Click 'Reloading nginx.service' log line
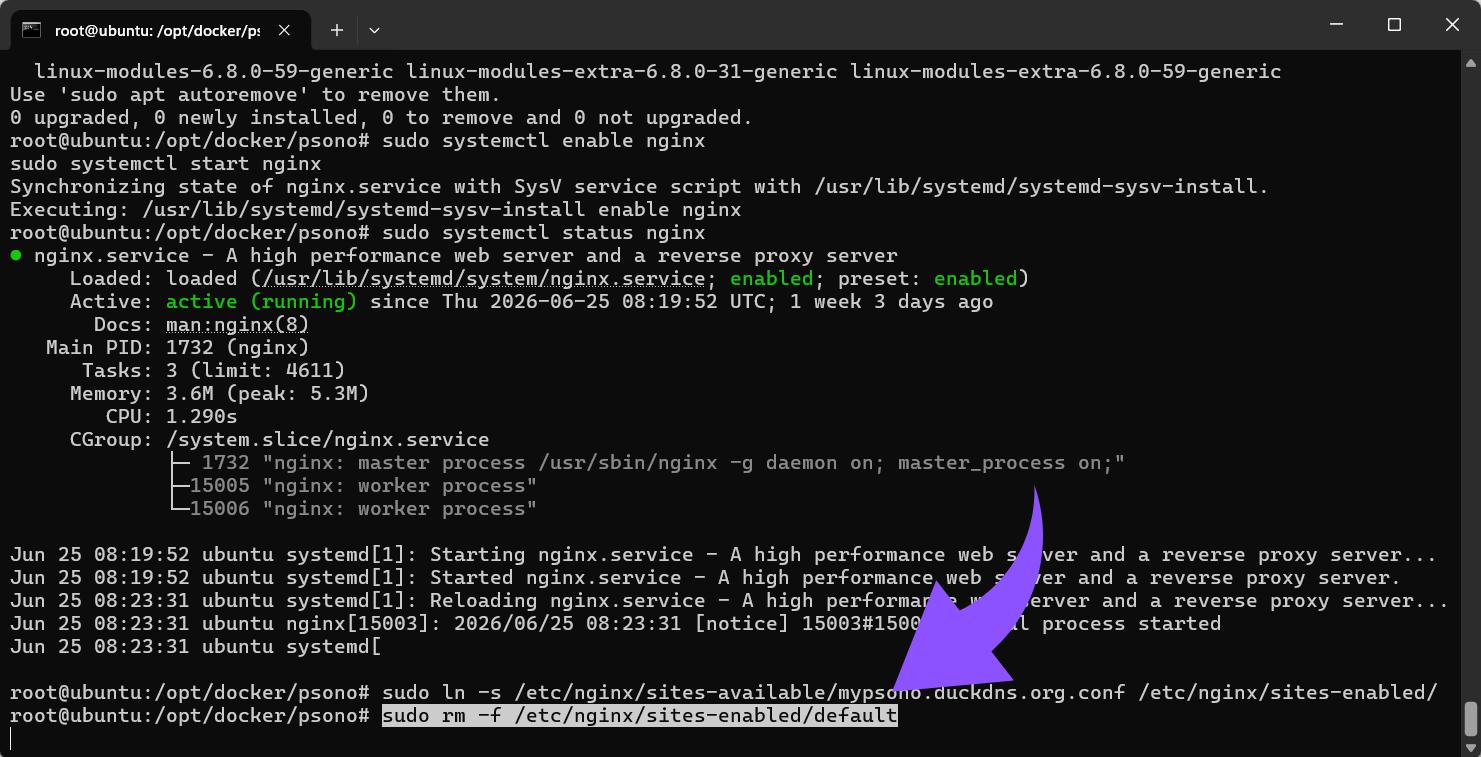1481x757 pixels. pos(729,601)
